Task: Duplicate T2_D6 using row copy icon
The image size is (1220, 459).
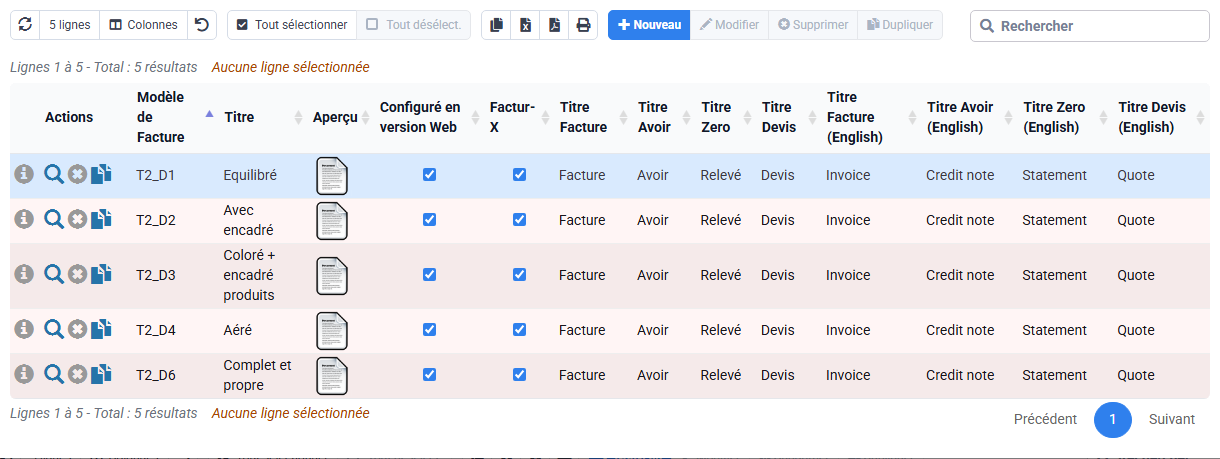Action: coord(101,375)
